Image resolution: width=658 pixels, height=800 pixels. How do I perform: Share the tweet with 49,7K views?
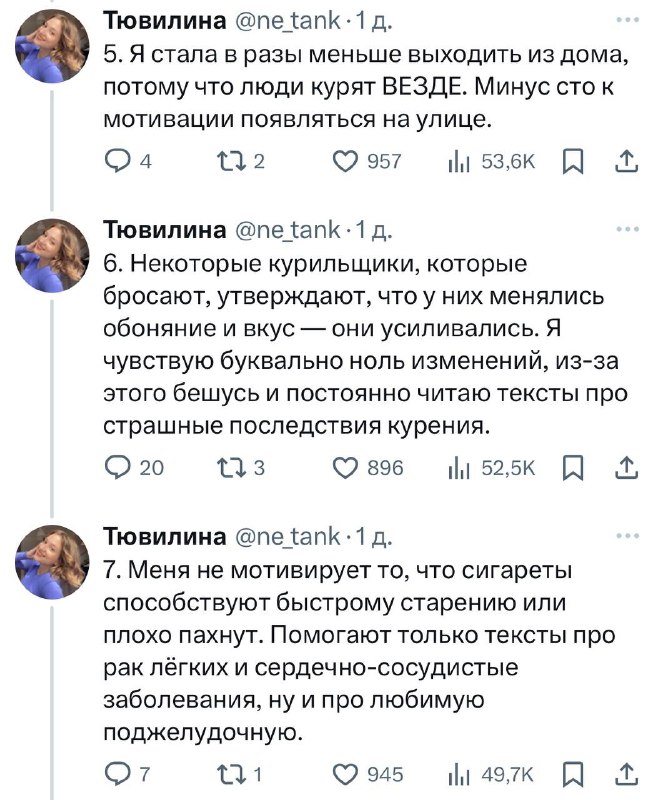626,773
